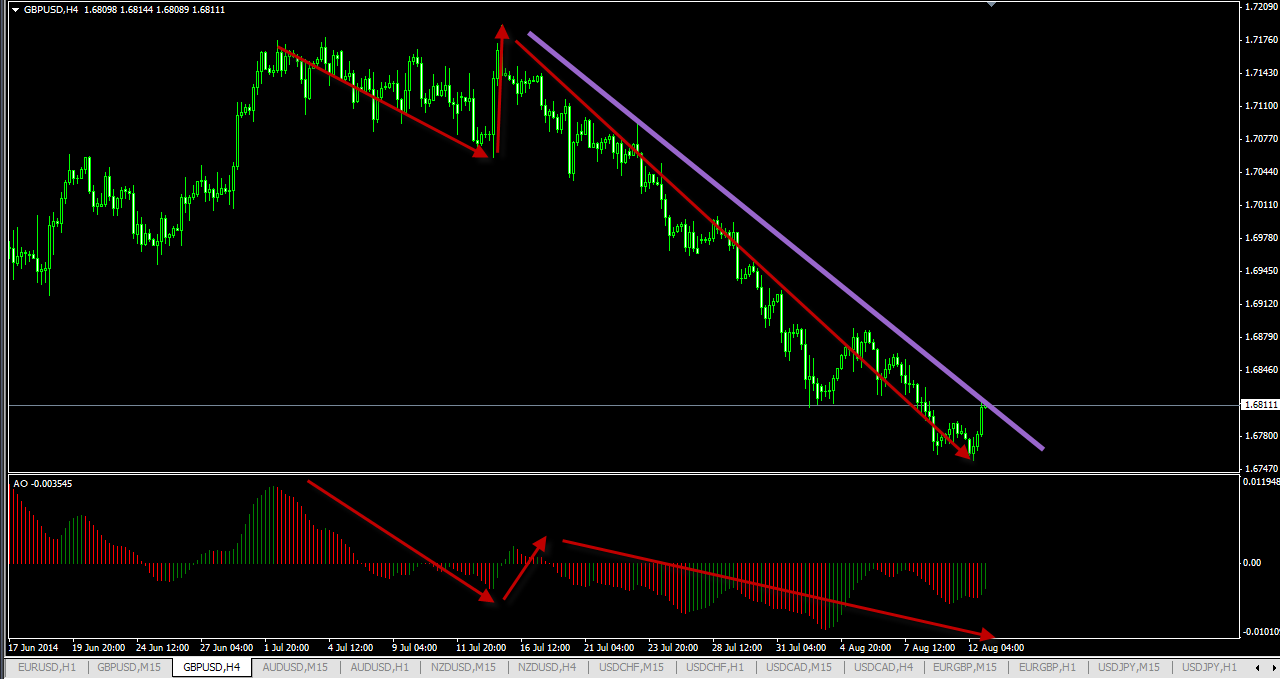Click the 1.72090 level on price scale

pyautogui.click(x=1259, y=7)
